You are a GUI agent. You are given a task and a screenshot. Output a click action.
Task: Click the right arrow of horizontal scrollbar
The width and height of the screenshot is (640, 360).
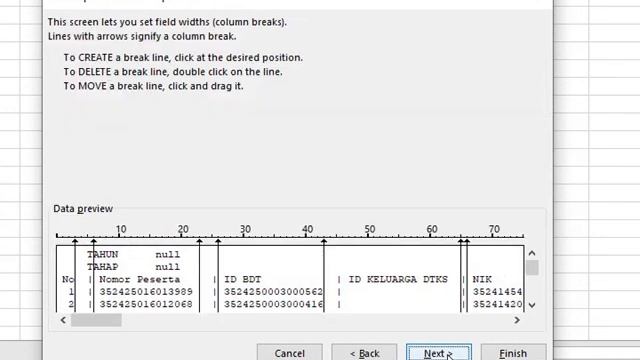[x=517, y=320]
